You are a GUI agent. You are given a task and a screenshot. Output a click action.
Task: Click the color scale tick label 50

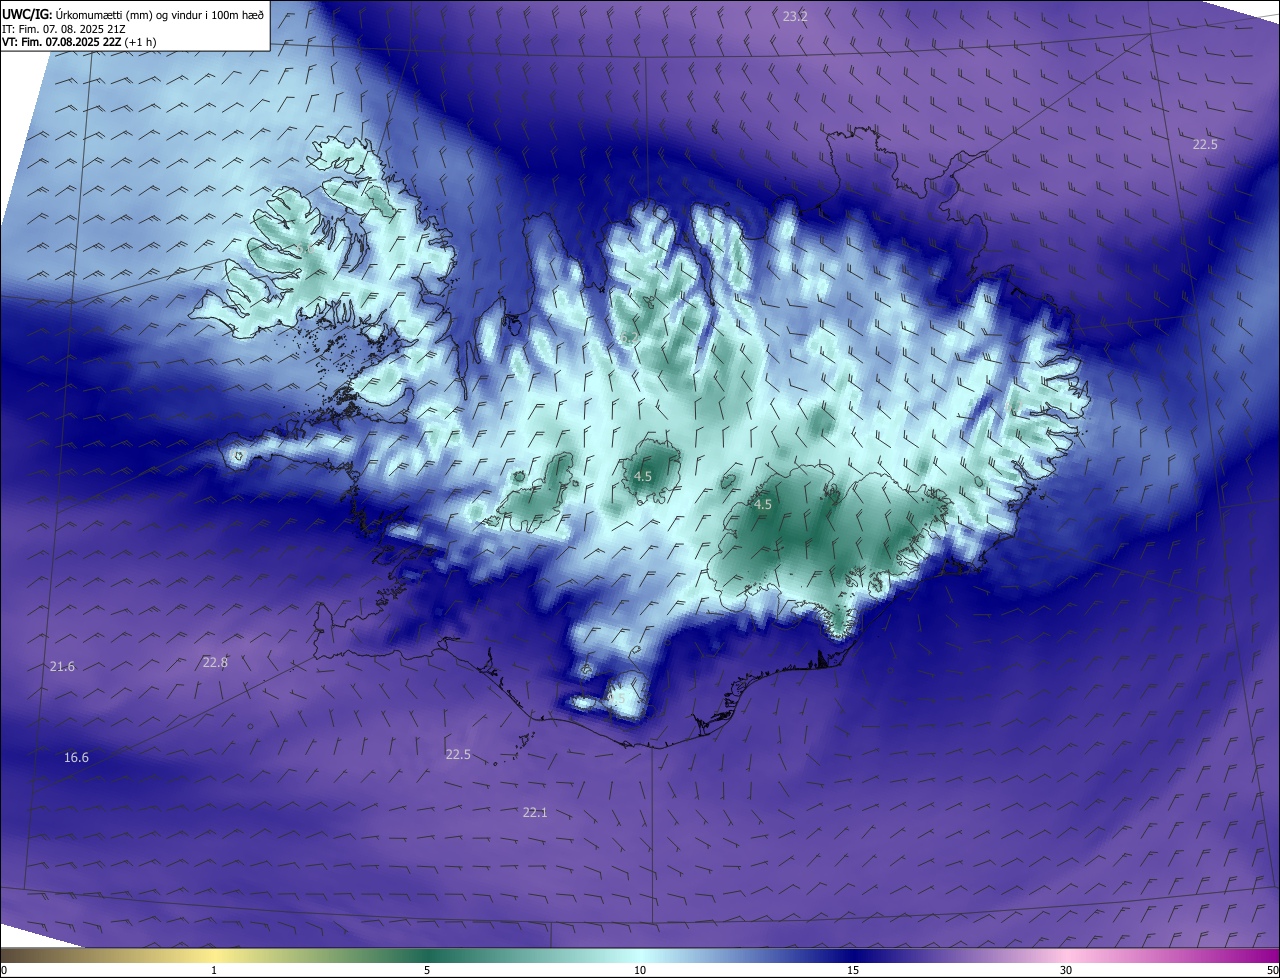(x=1271, y=970)
